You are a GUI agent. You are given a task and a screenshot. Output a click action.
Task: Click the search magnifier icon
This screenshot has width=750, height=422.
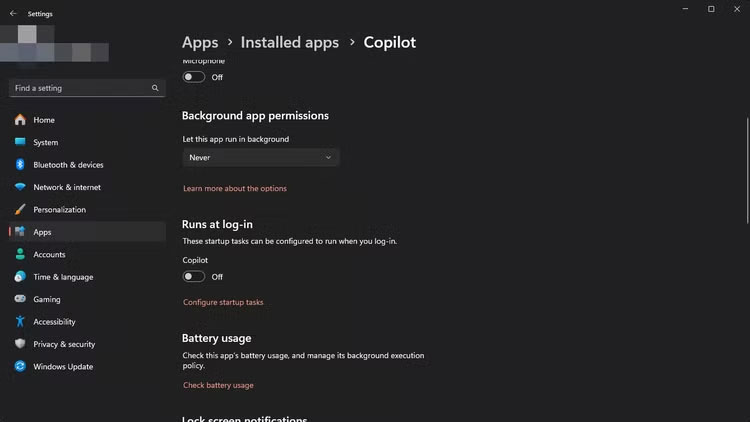pos(155,88)
